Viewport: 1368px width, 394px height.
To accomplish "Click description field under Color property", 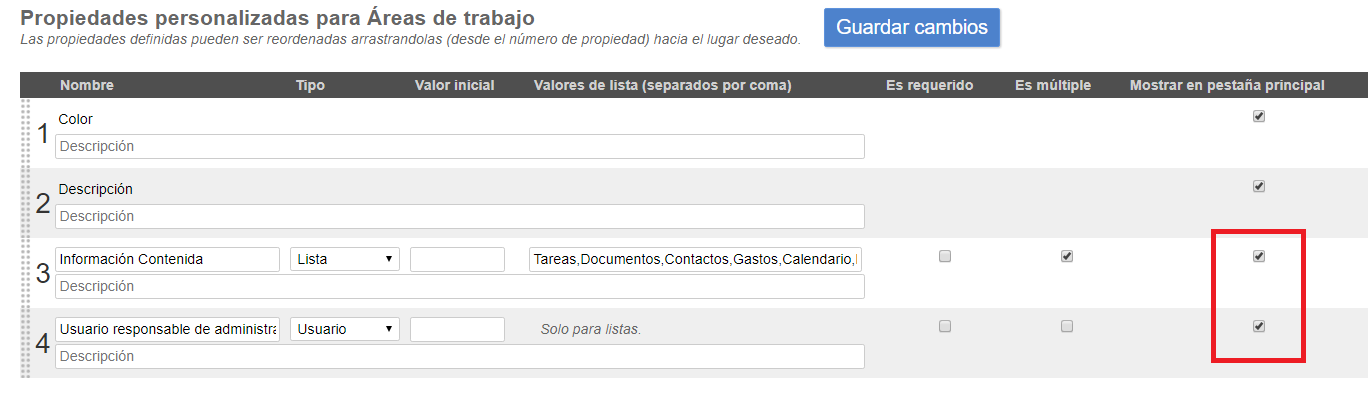I will tap(460, 146).
